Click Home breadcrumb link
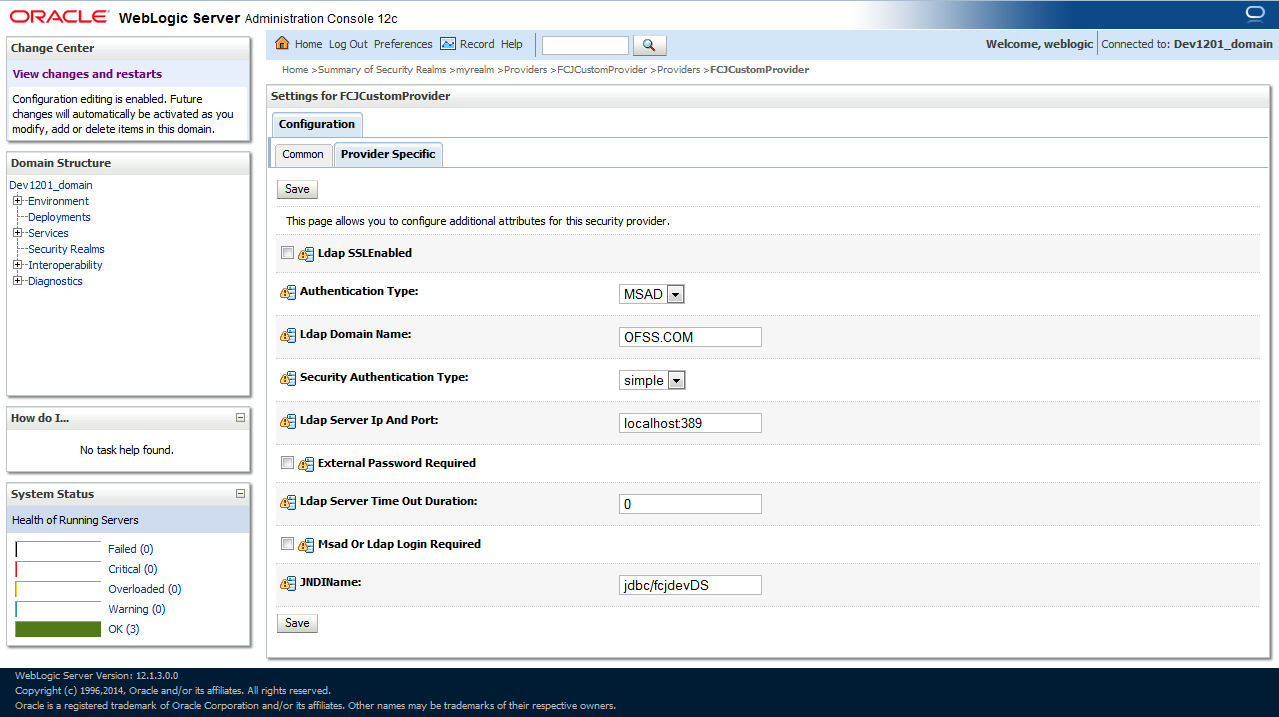The image size is (1279, 717). point(295,70)
